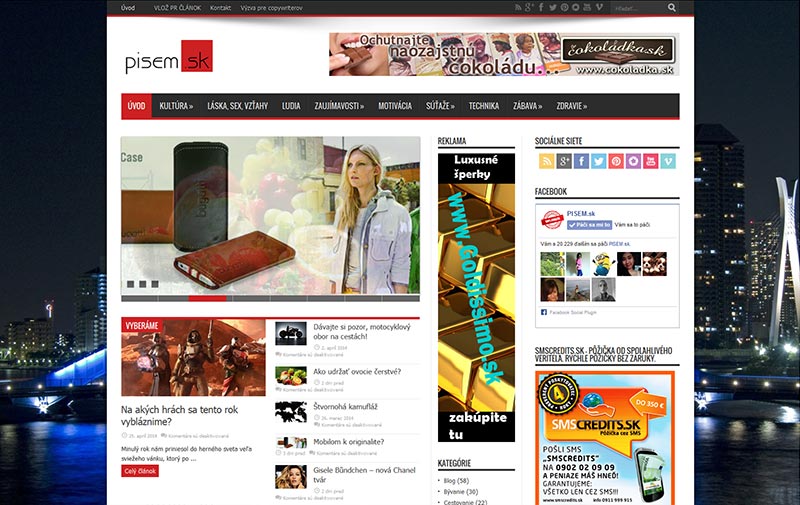
Task: Expand the ZAUJÍMAVOSTI menu
Action: pos(339,106)
